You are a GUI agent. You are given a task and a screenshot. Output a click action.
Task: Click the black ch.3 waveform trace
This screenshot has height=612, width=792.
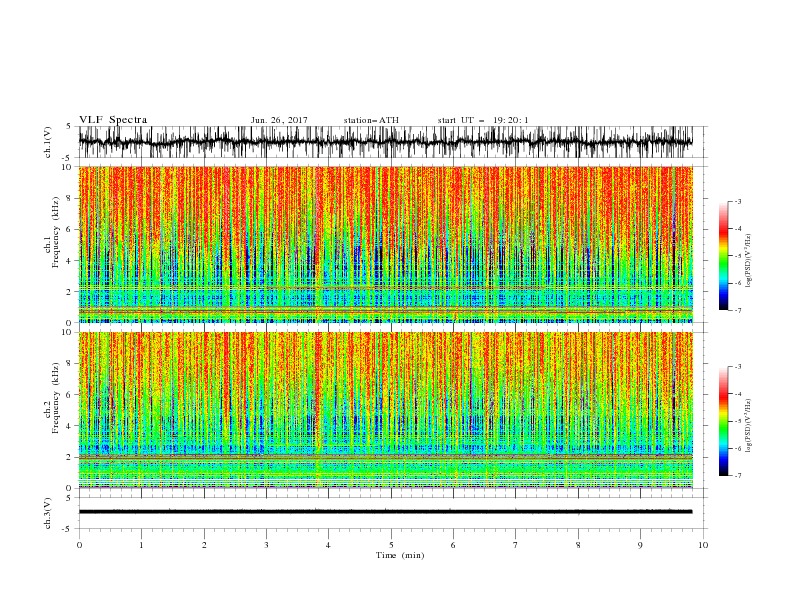click(385, 512)
